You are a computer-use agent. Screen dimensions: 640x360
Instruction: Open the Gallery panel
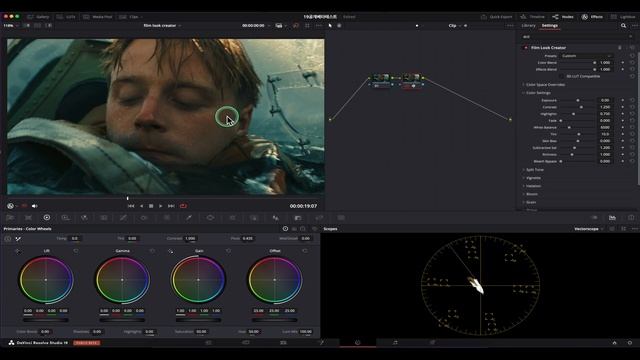[x=38, y=17]
